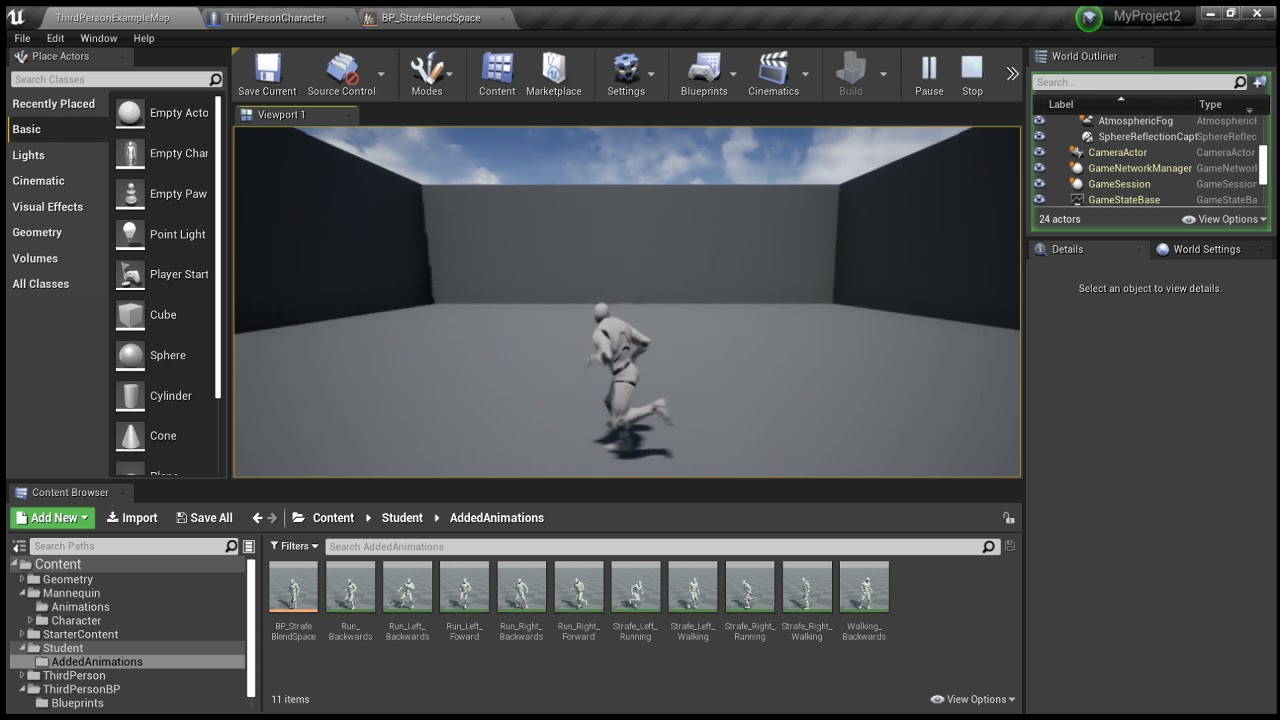Switch to the ThirdPersonCharacter tab
This screenshot has width=1280, height=720.
275,18
